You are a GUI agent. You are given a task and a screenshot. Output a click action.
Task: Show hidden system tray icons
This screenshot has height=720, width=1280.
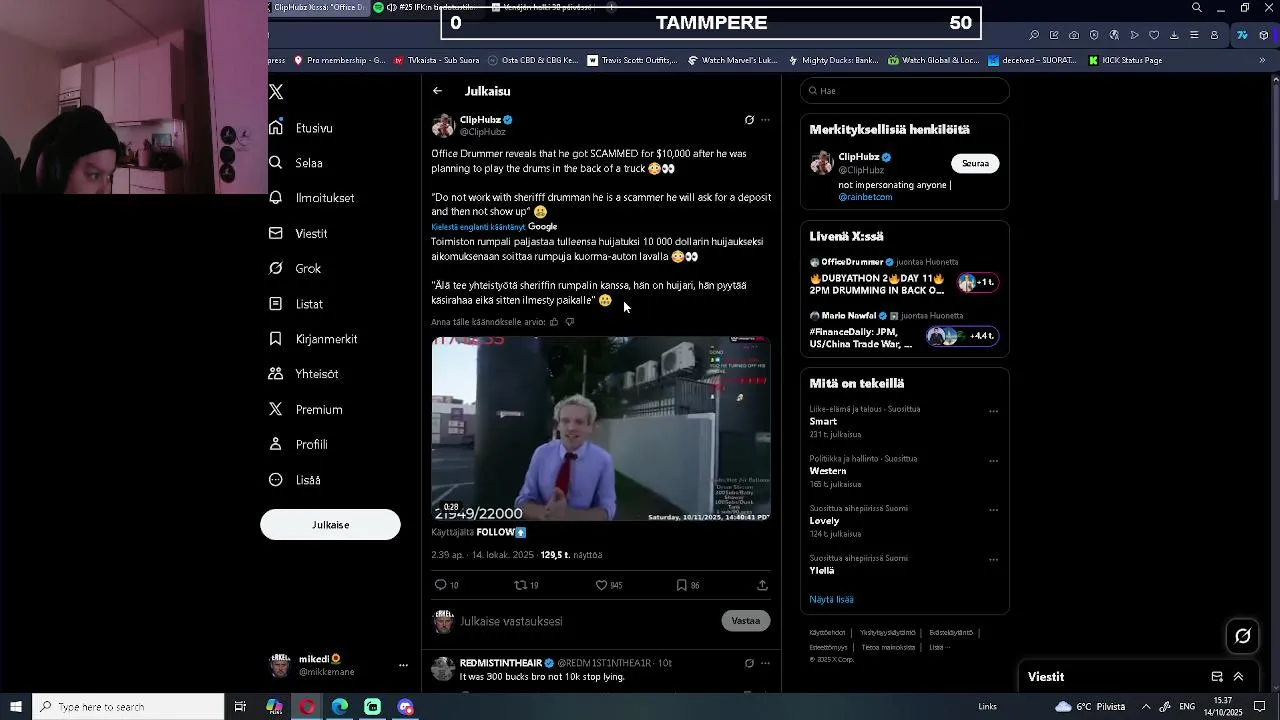(x=1146, y=707)
